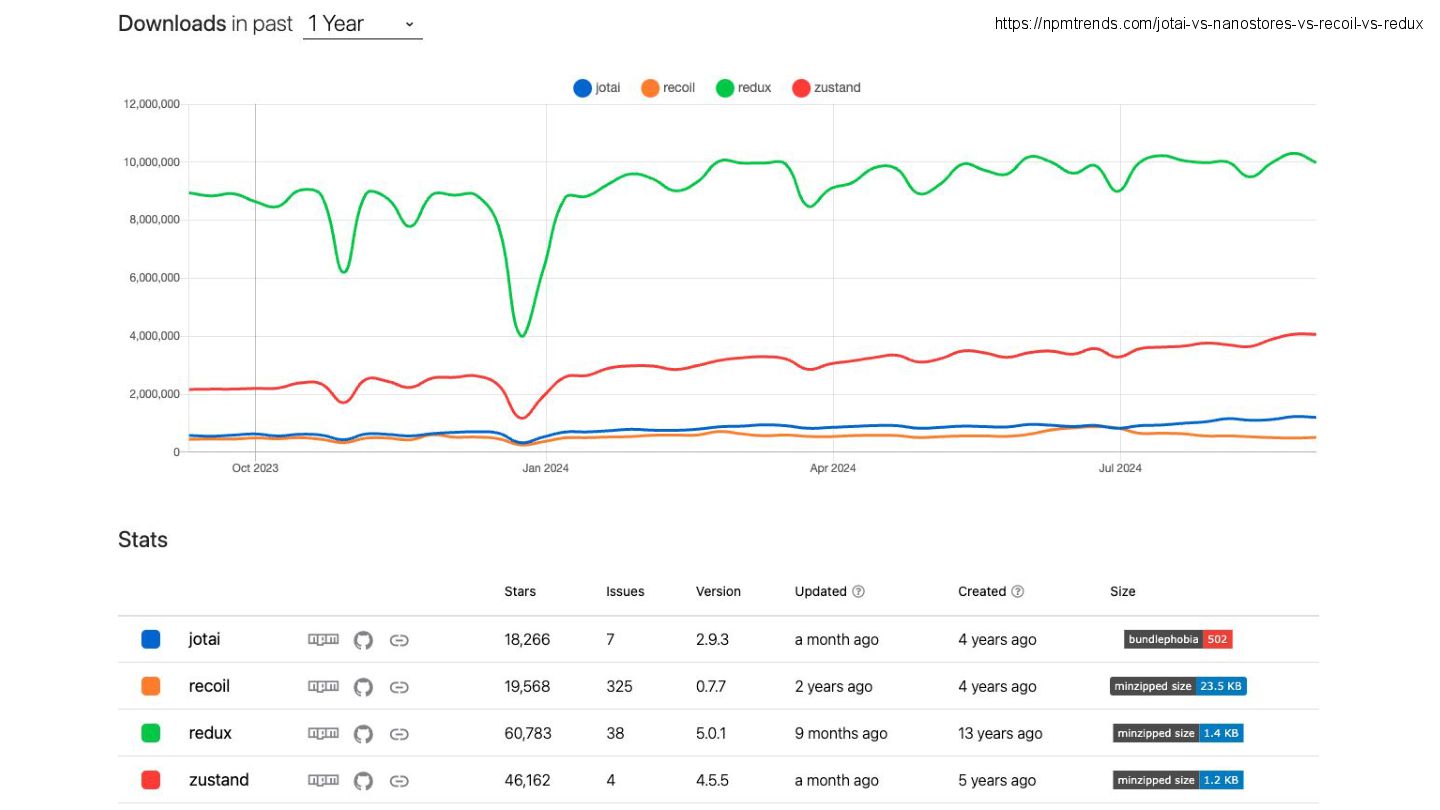Click the Updated column help icon
Screen dimensions: 1440x810
click(858, 592)
